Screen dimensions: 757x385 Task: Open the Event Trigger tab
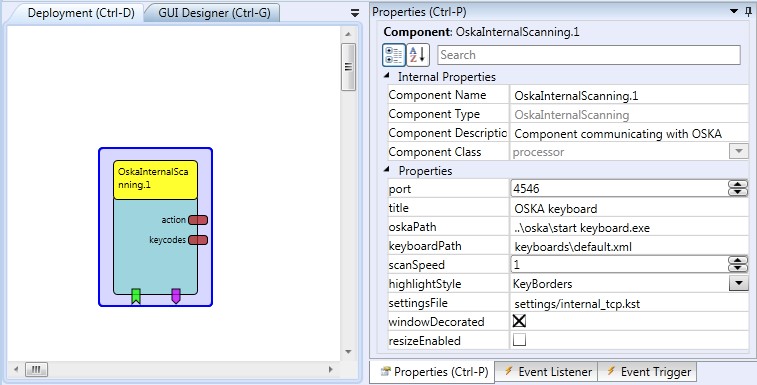pos(648,371)
